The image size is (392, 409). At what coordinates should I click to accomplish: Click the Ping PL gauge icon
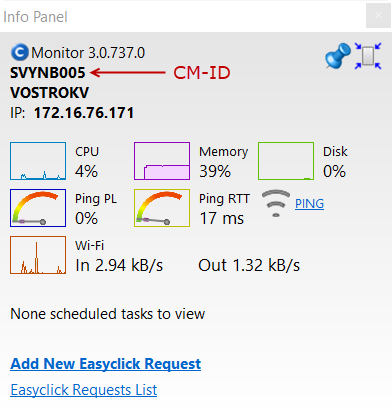point(38,208)
